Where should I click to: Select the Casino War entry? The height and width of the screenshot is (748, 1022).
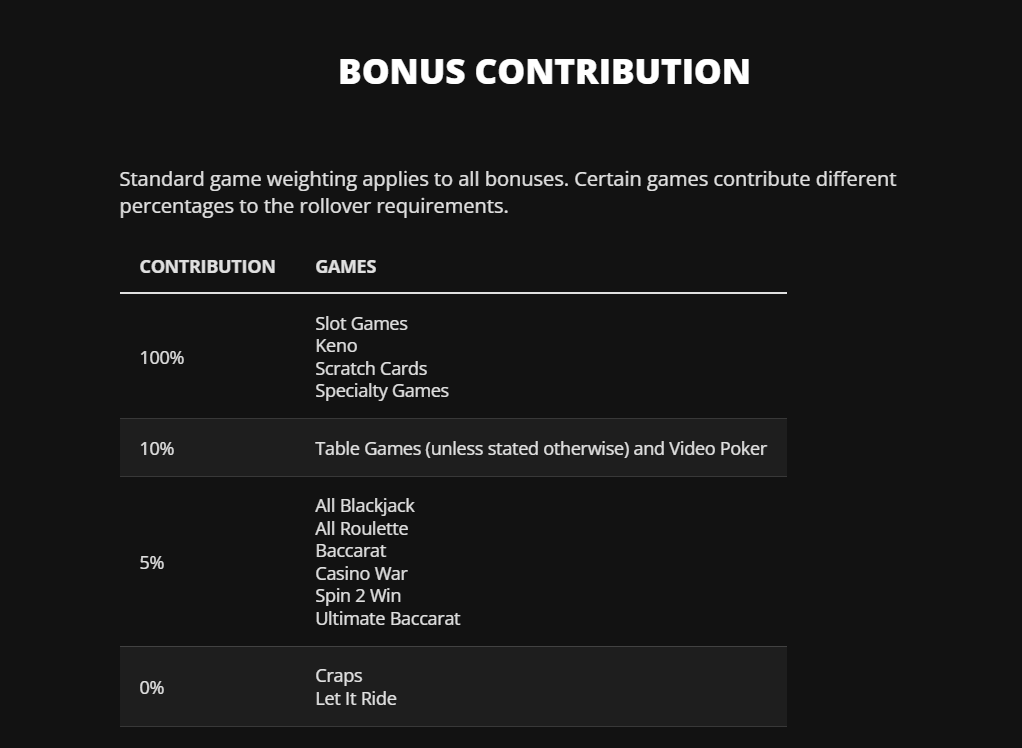[x=361, y=574]
